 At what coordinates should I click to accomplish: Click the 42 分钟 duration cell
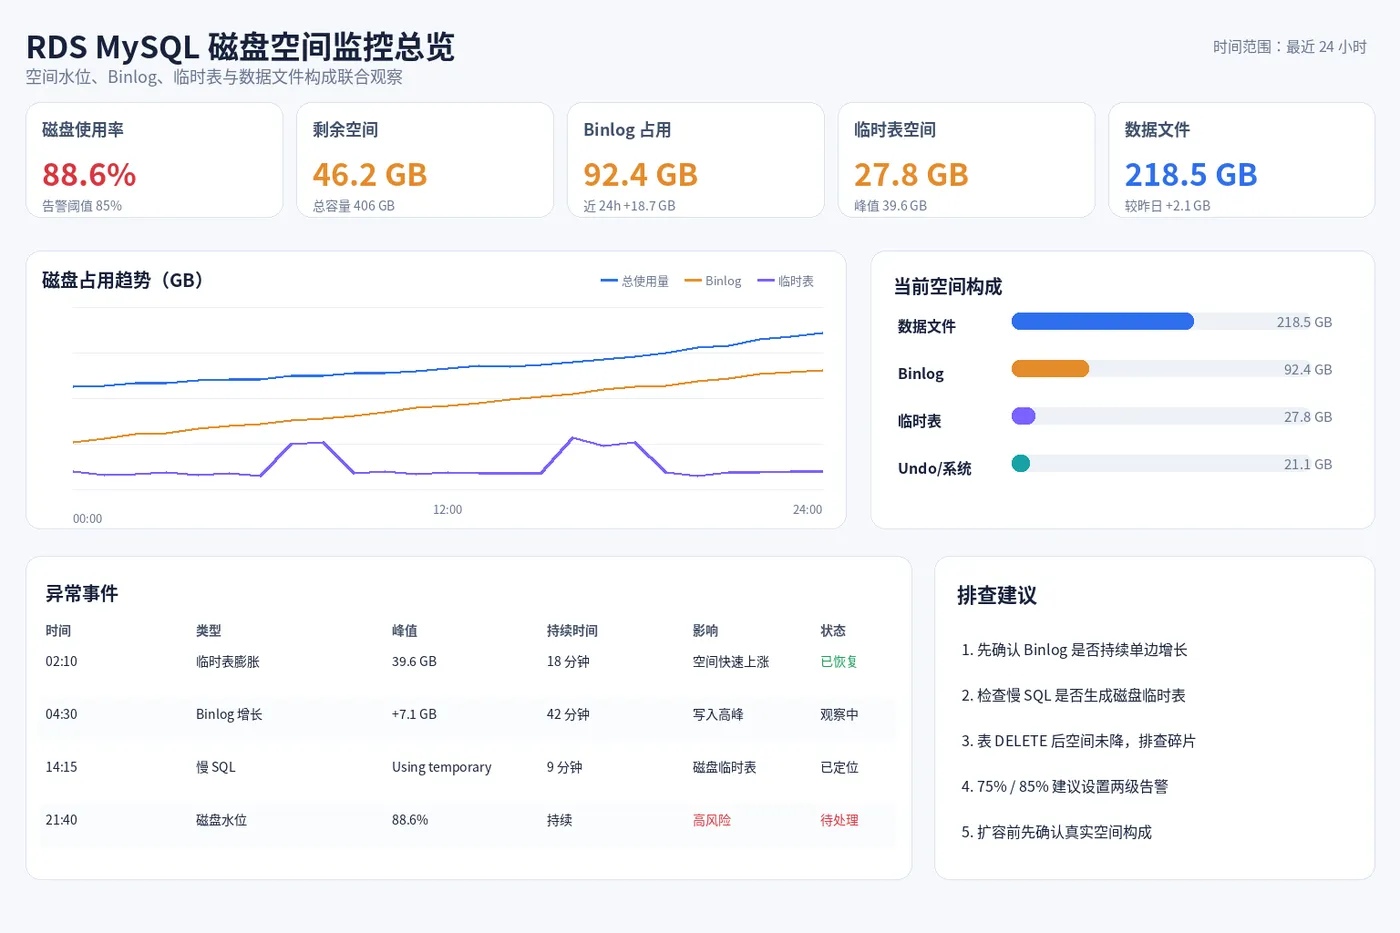click(568, 715)
